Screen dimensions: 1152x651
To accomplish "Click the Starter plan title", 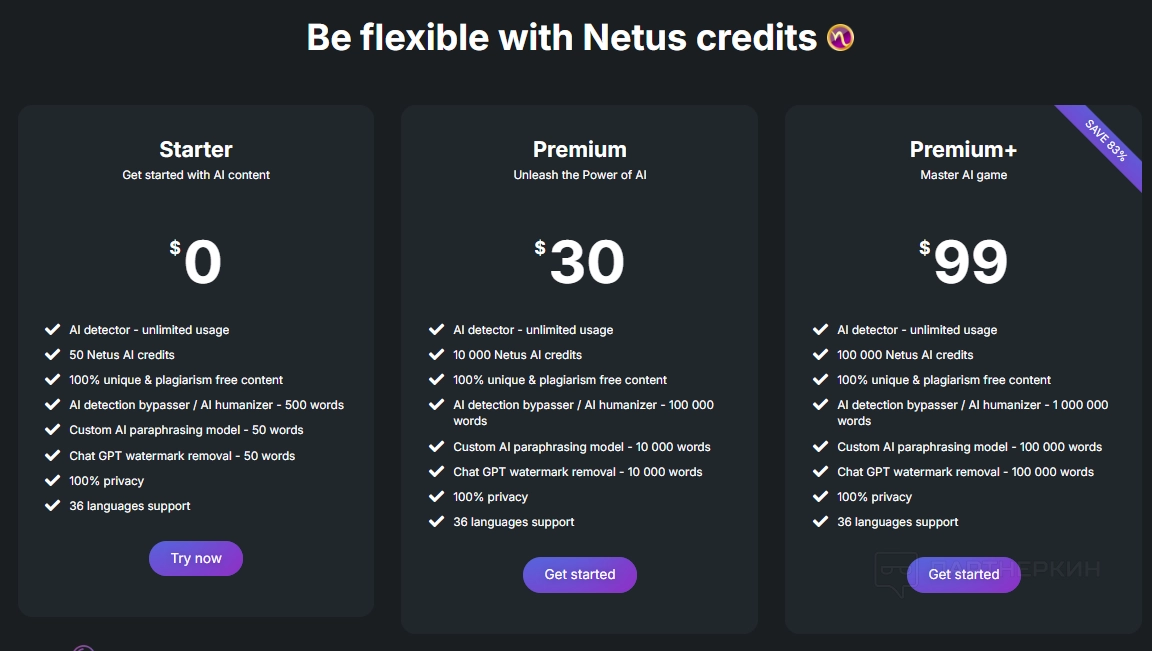I will click(196, 150).
